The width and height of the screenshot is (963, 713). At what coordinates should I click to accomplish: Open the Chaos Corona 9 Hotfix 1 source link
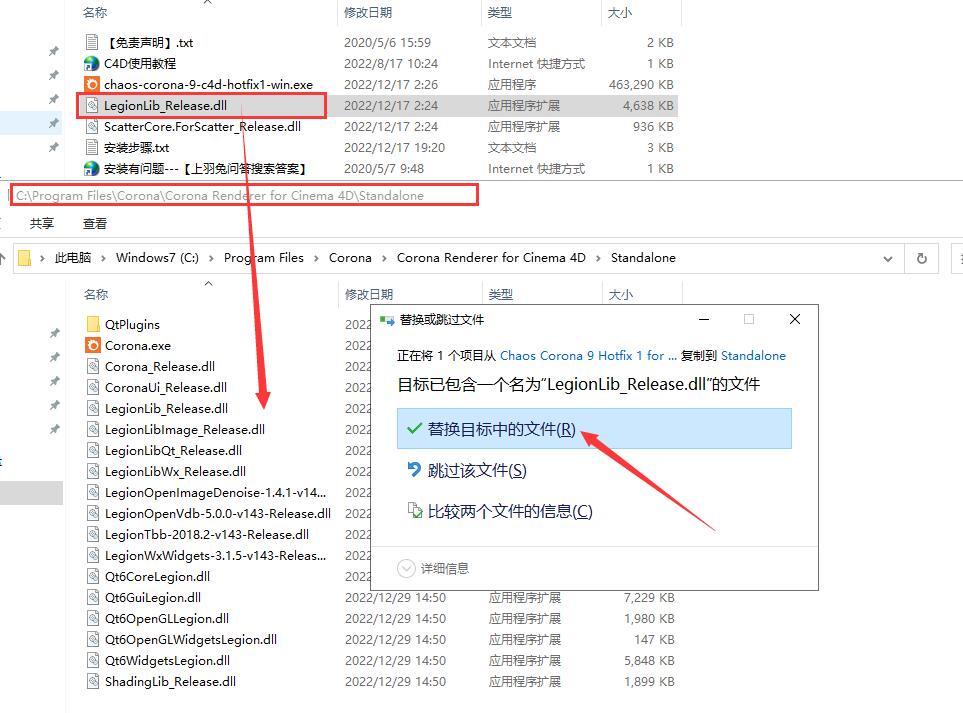588,356
